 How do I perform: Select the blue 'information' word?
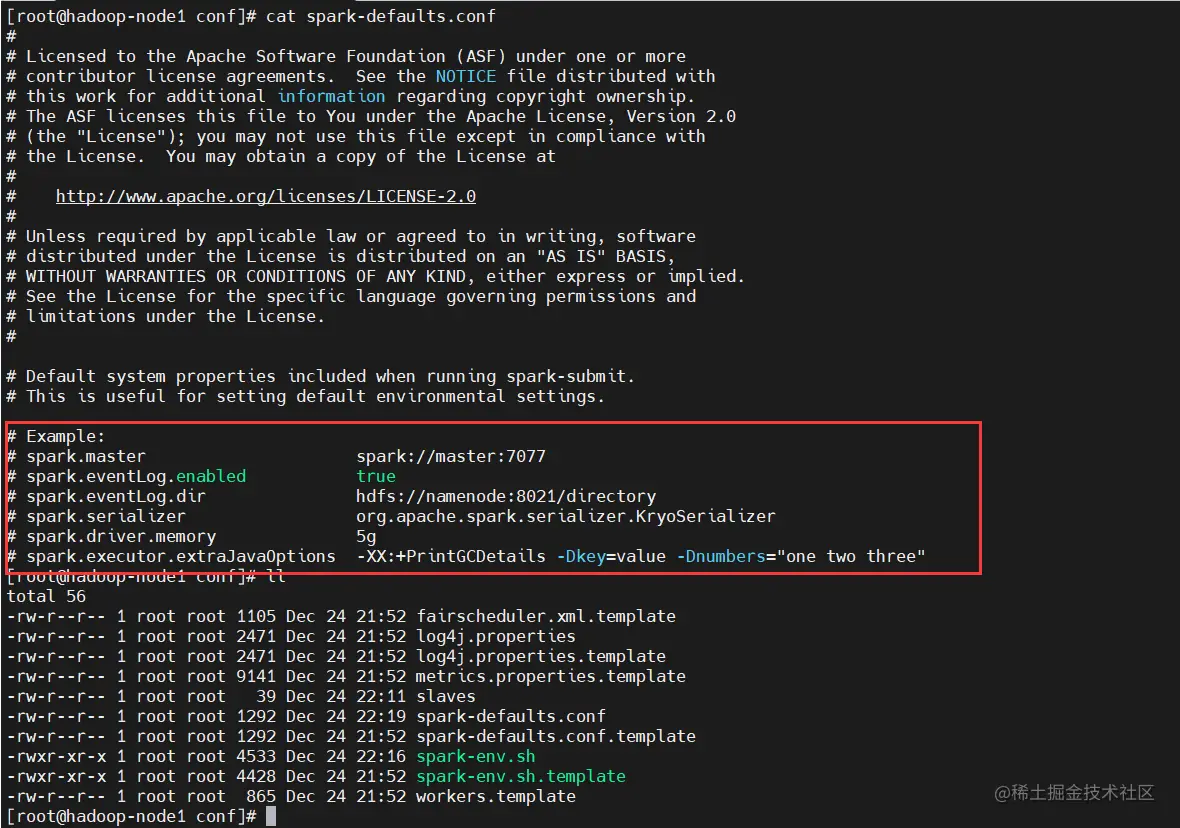click(x=331, y=96)
